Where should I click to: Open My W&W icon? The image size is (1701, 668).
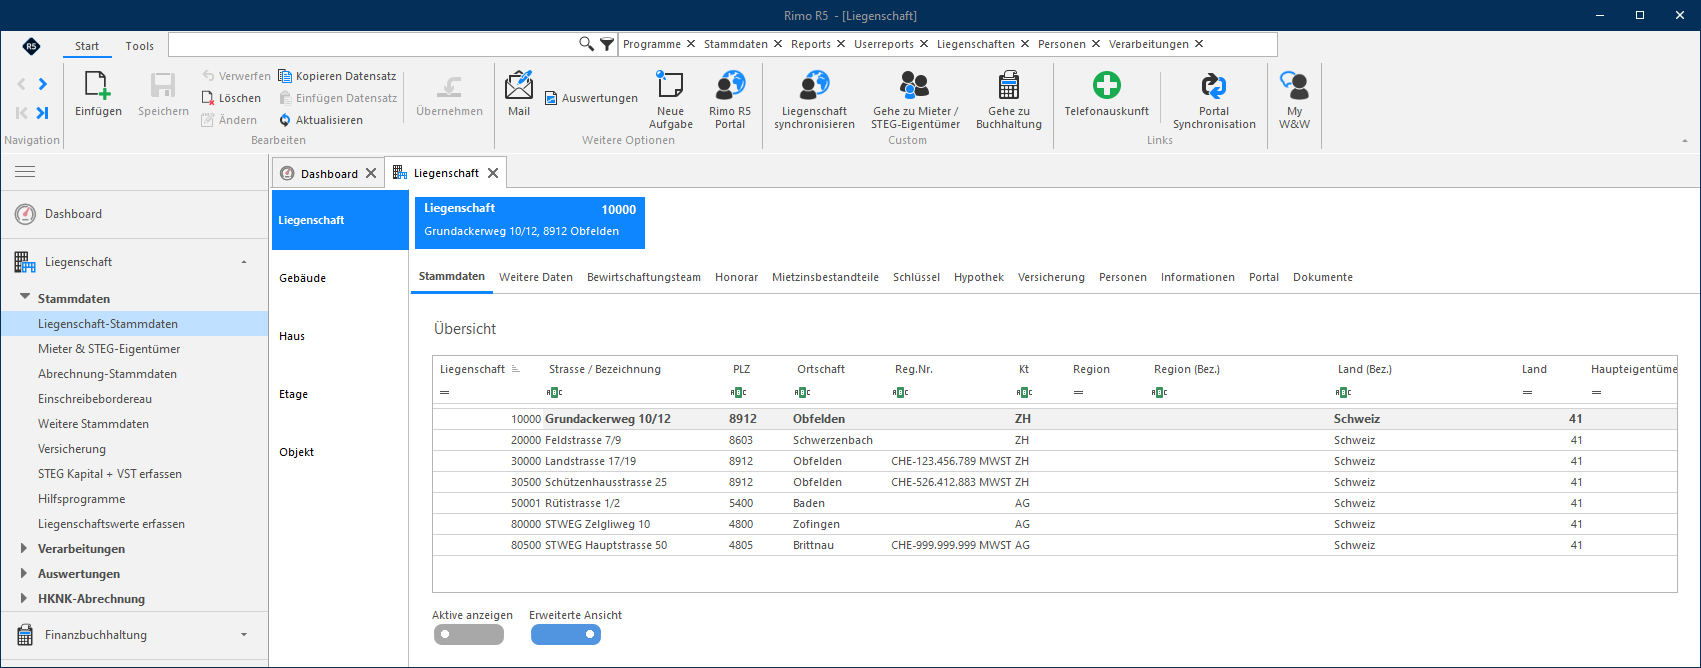click(1294, 85)
